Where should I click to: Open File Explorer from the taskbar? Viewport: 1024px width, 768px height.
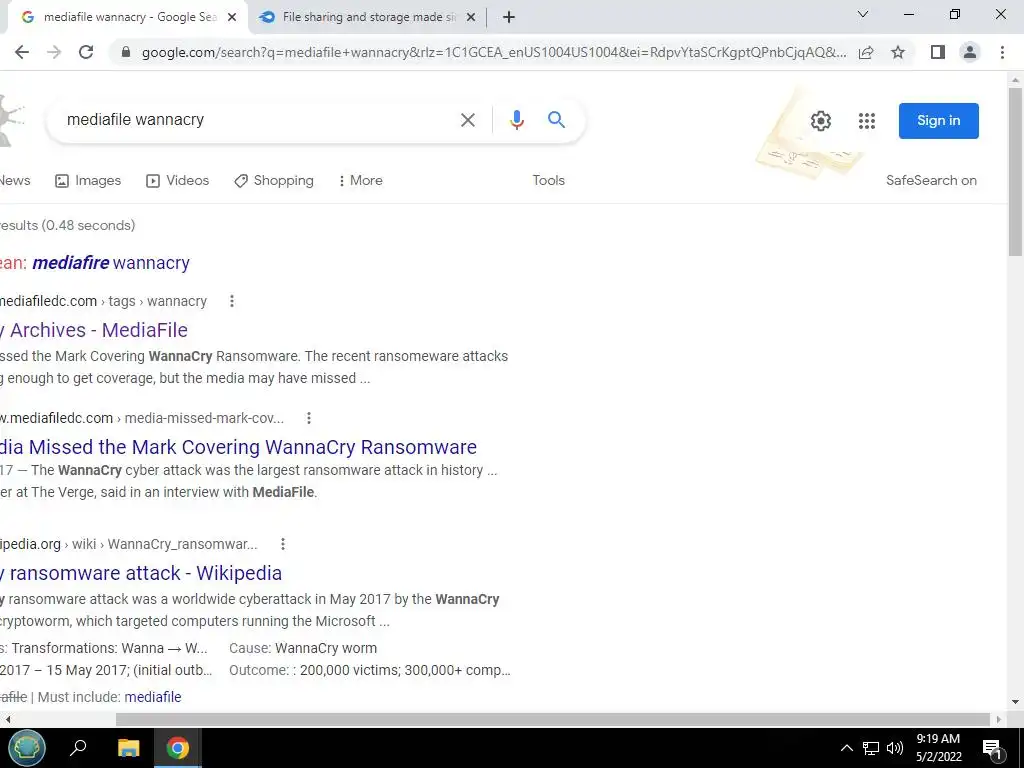(x=129, y=748)
